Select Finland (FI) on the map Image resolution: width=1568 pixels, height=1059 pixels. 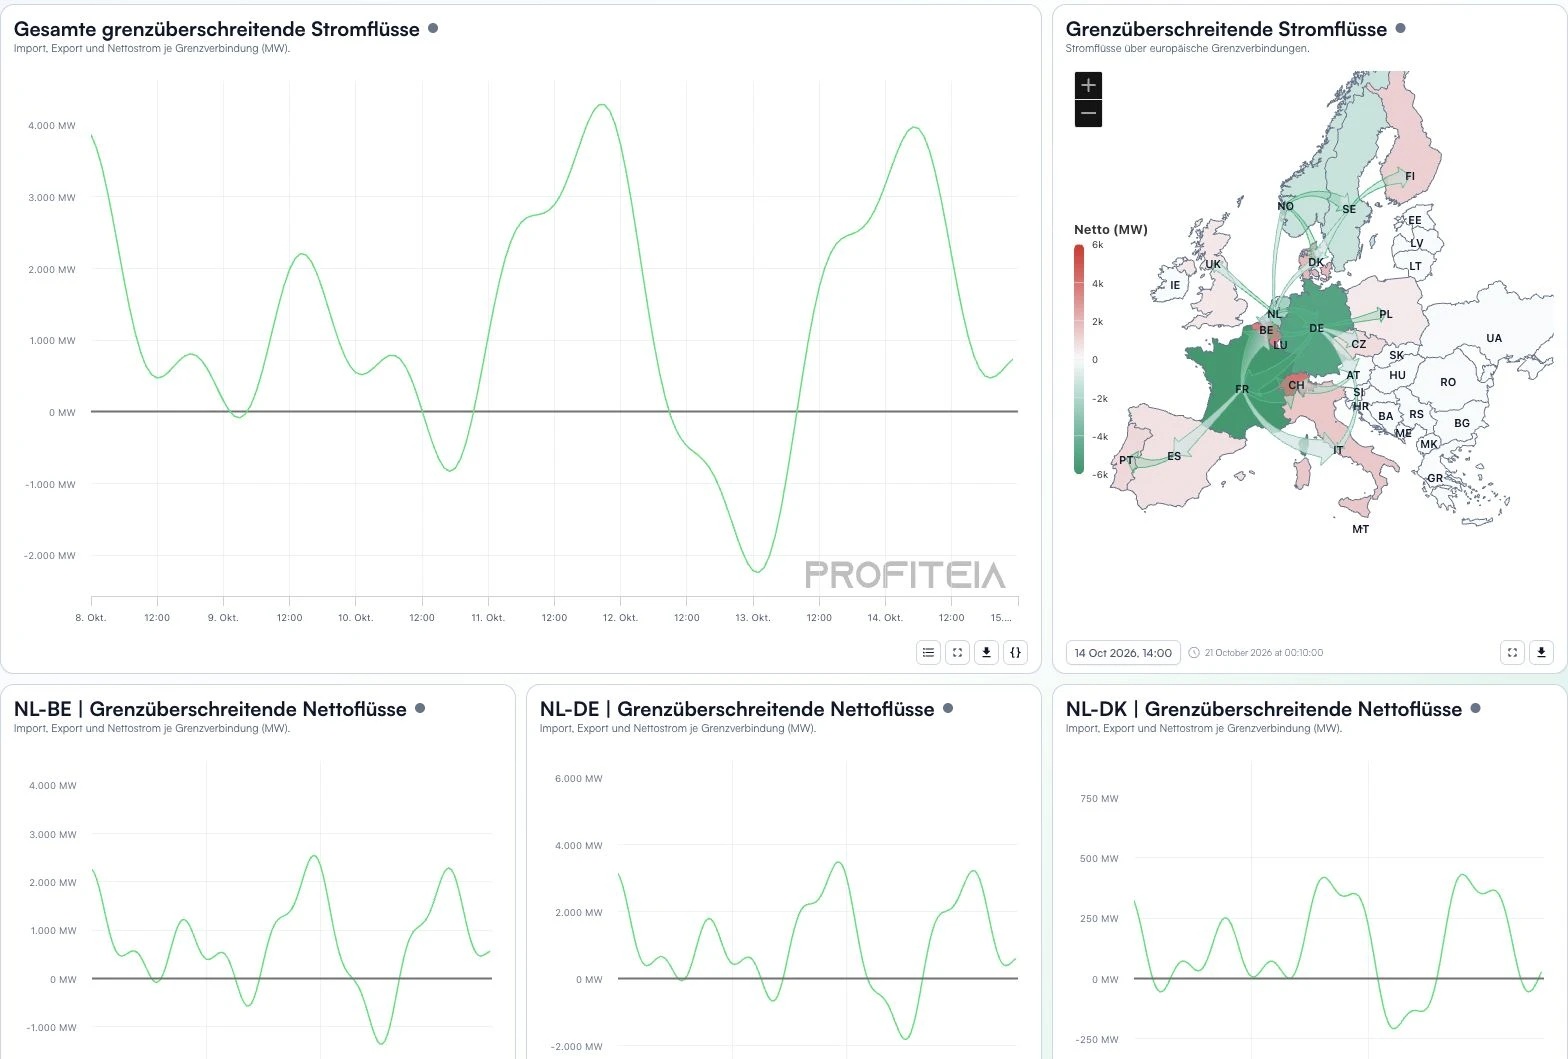[1410, 176]
